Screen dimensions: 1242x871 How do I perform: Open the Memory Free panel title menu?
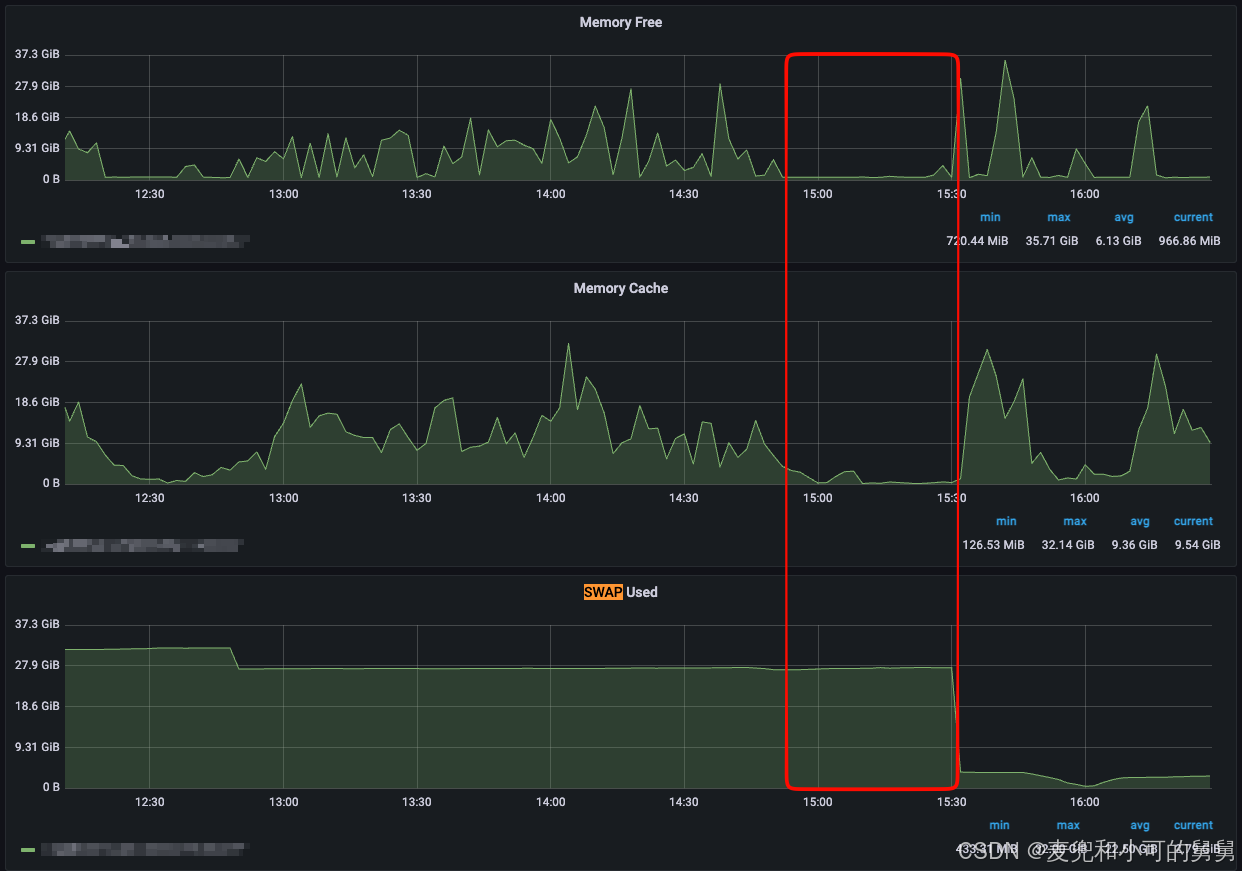click(620, 22)
